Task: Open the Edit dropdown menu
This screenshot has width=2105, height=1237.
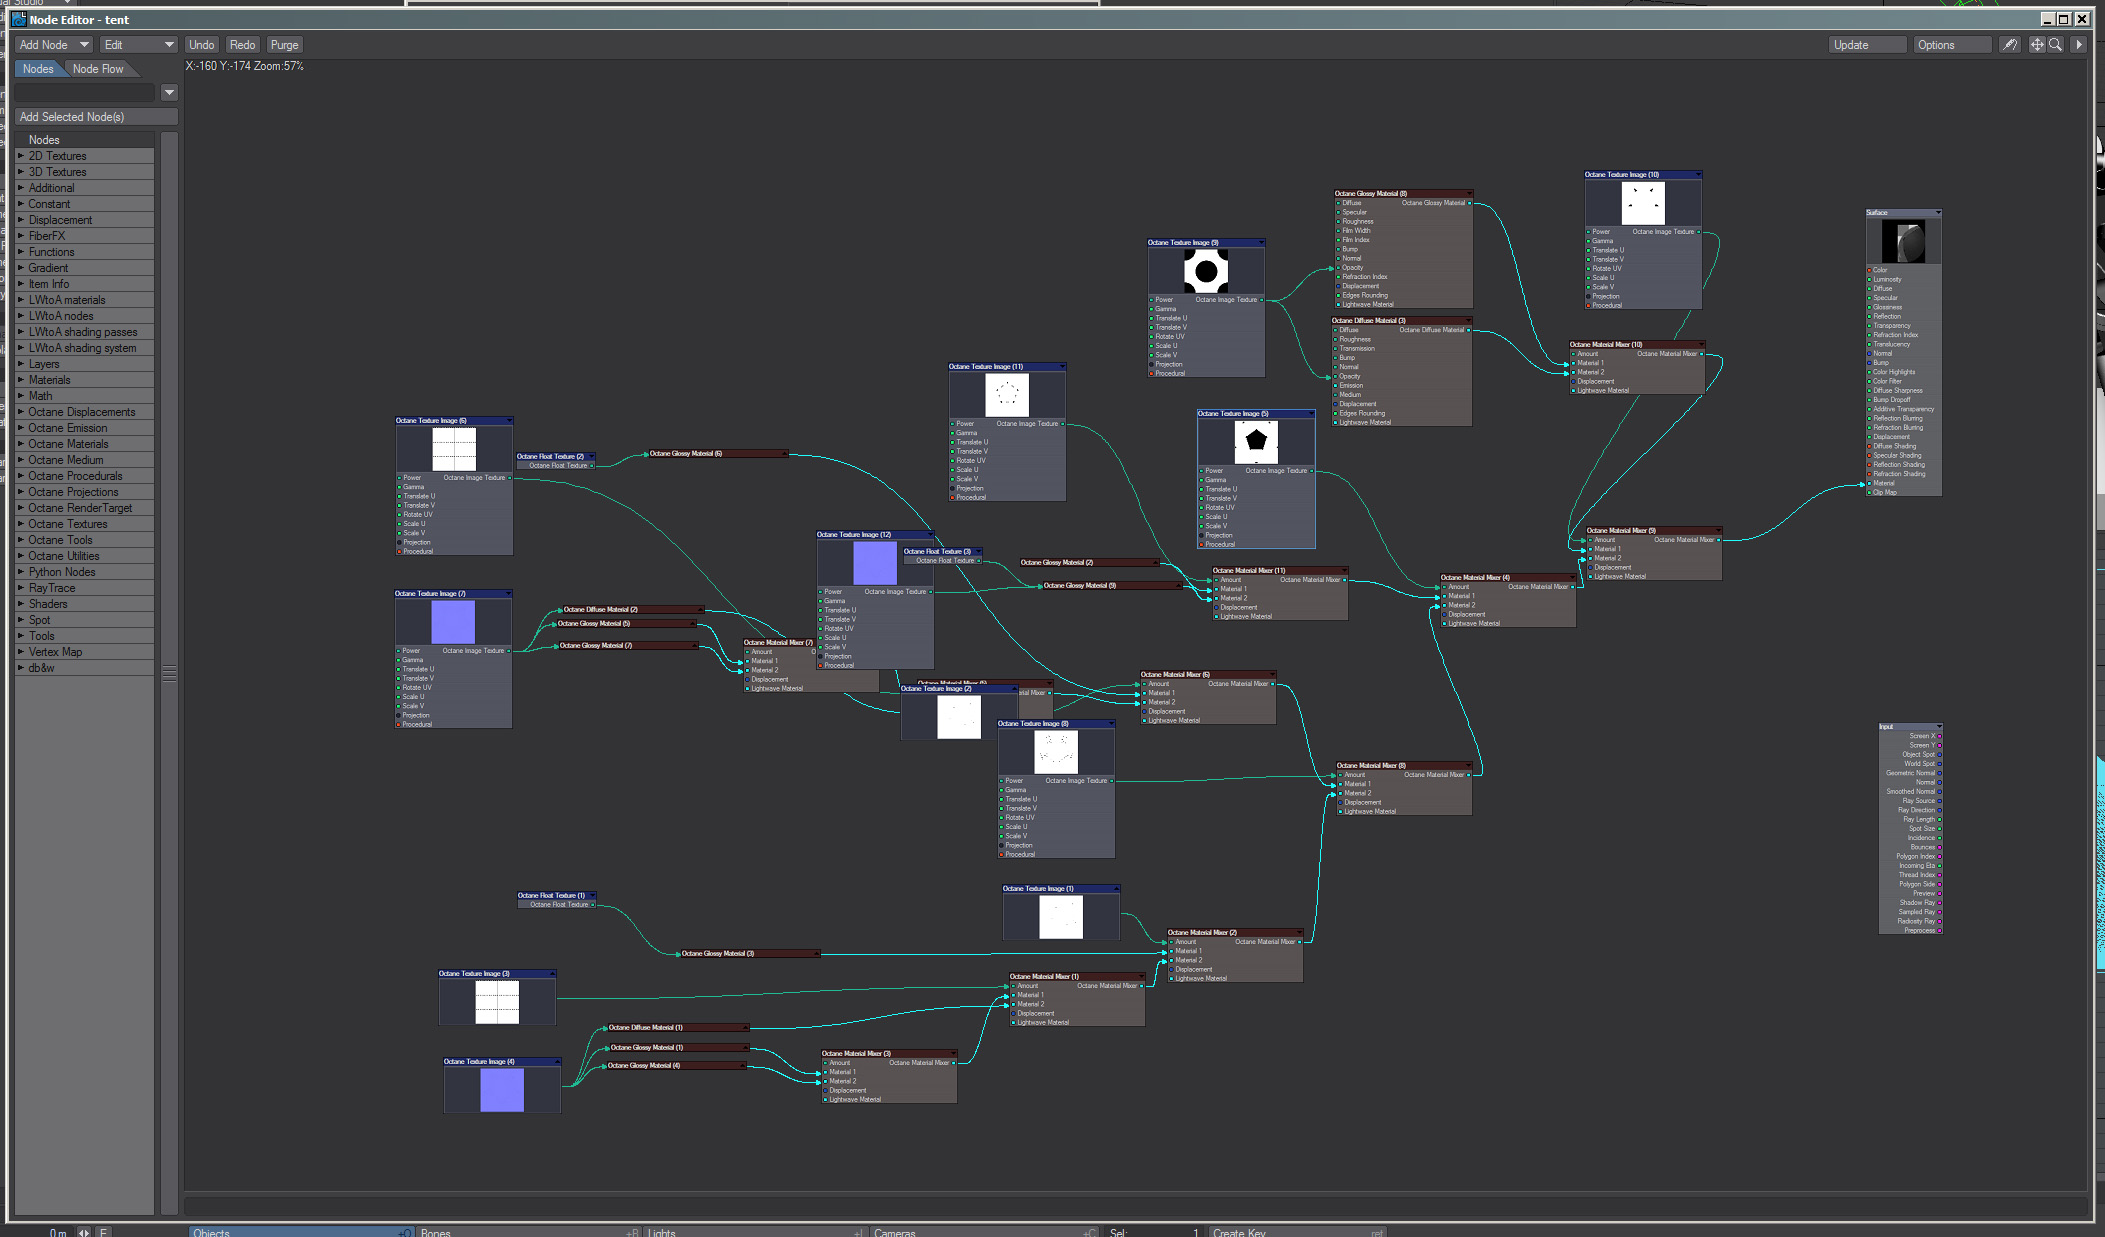Action: 138,45
